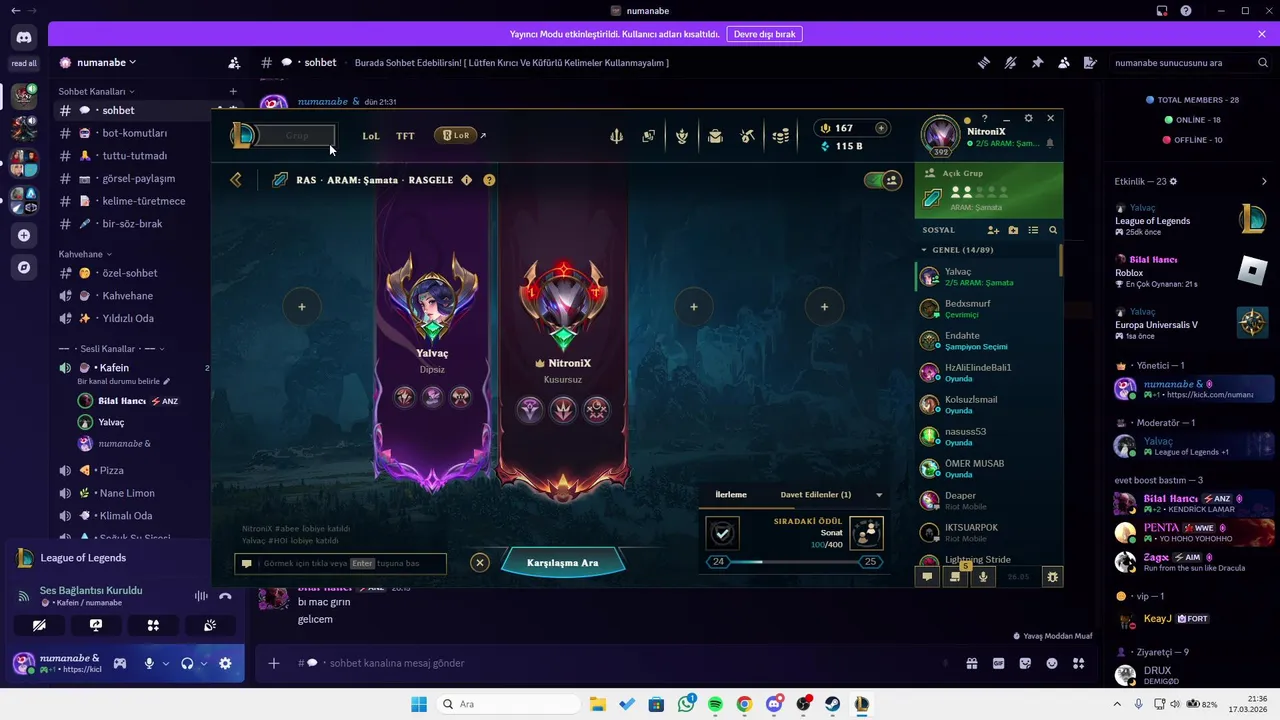This screenshot has height=720, width=1280.
Task: Click the League voice microphone icon
Action: (984, 576)
